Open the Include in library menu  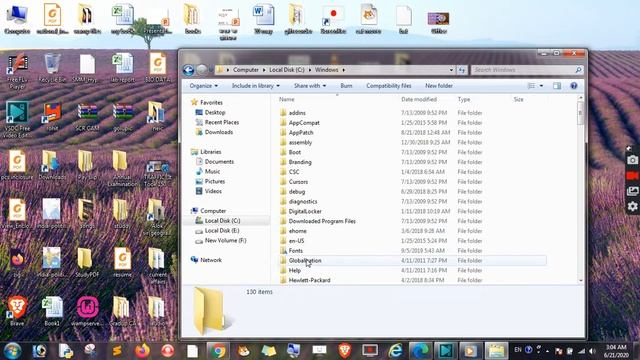click(x=256, y=86)
